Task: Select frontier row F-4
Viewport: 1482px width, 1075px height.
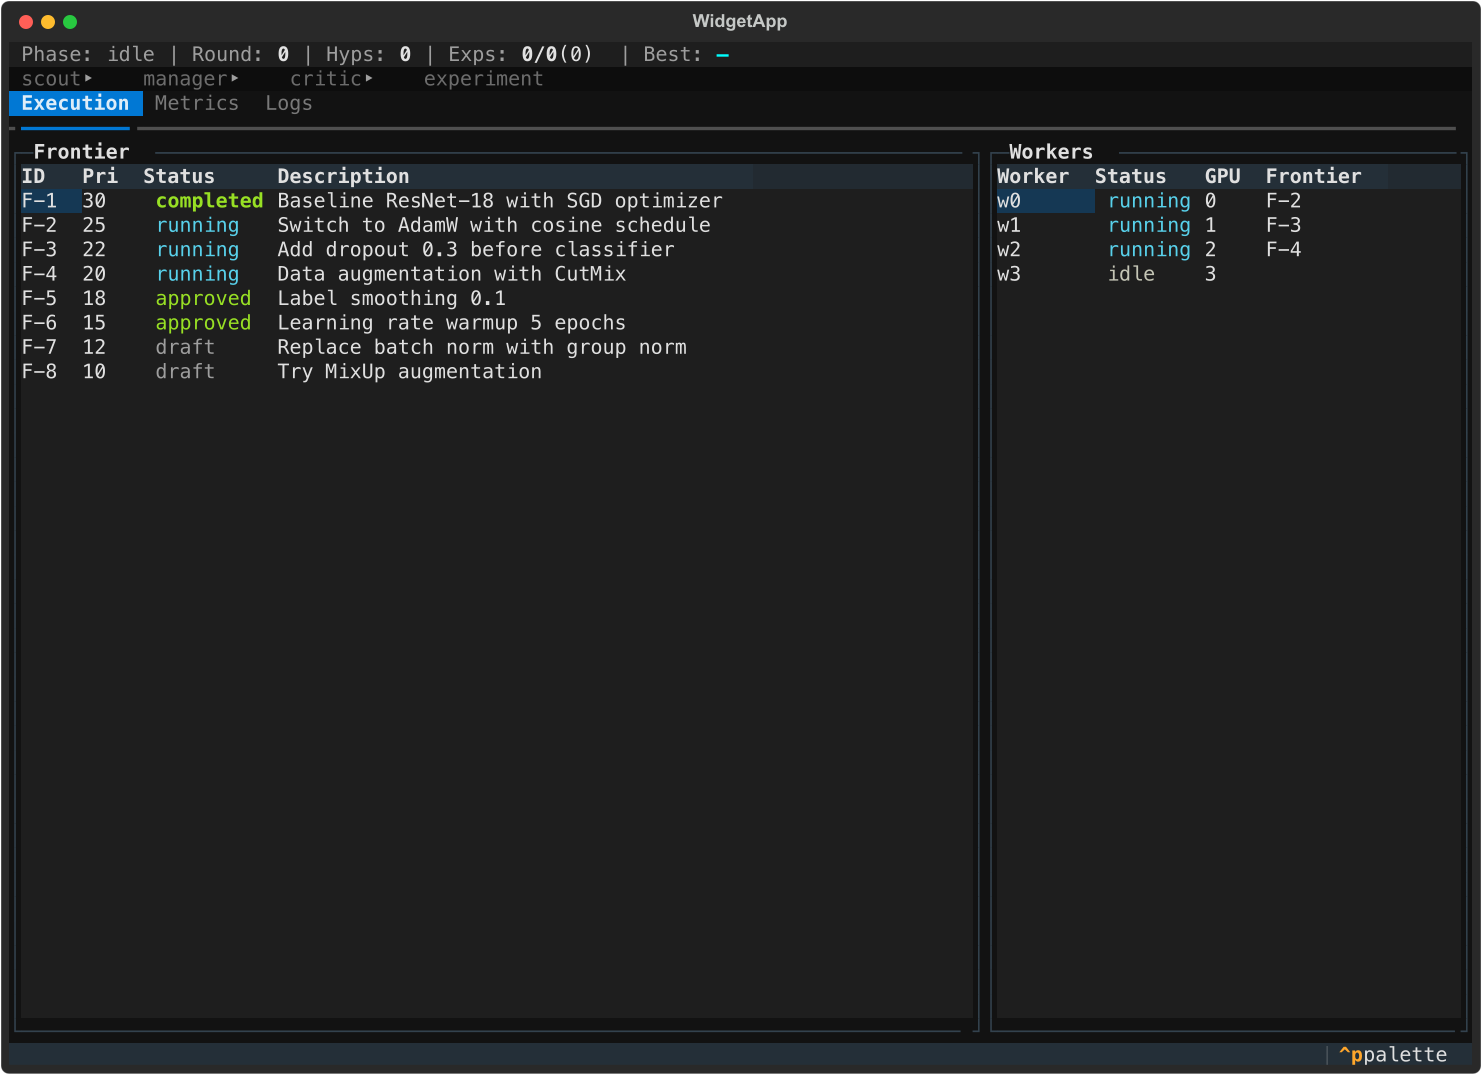Action: click(496, 274)
